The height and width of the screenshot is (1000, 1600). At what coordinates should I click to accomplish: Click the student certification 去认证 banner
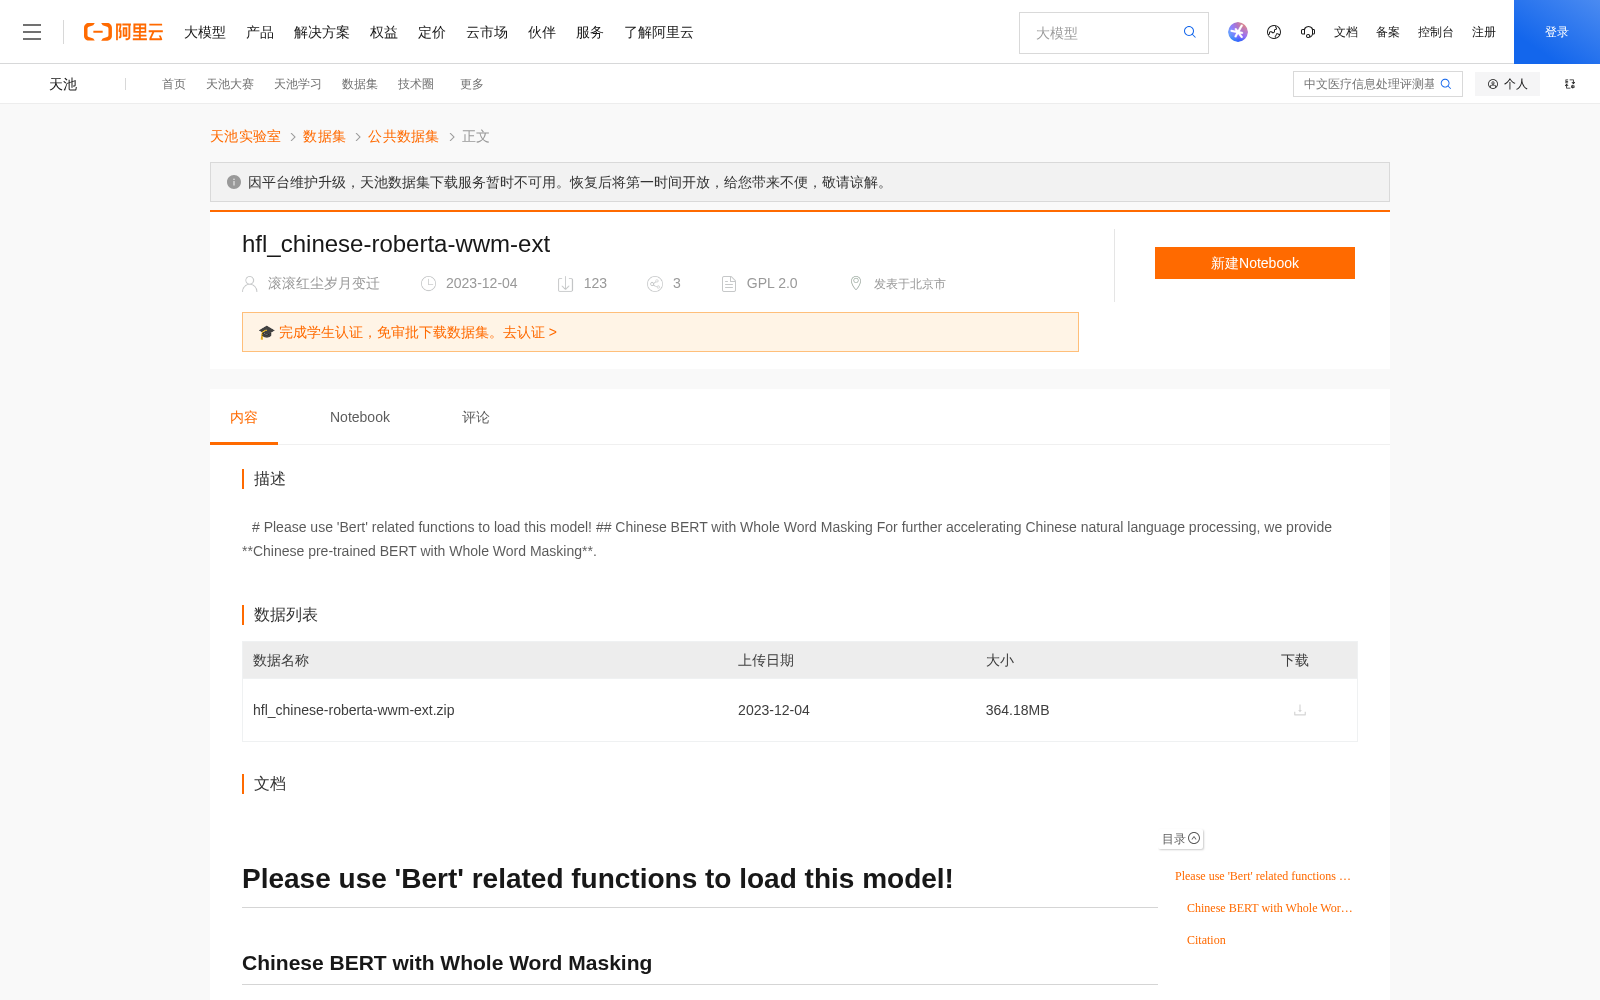[660, 332]
